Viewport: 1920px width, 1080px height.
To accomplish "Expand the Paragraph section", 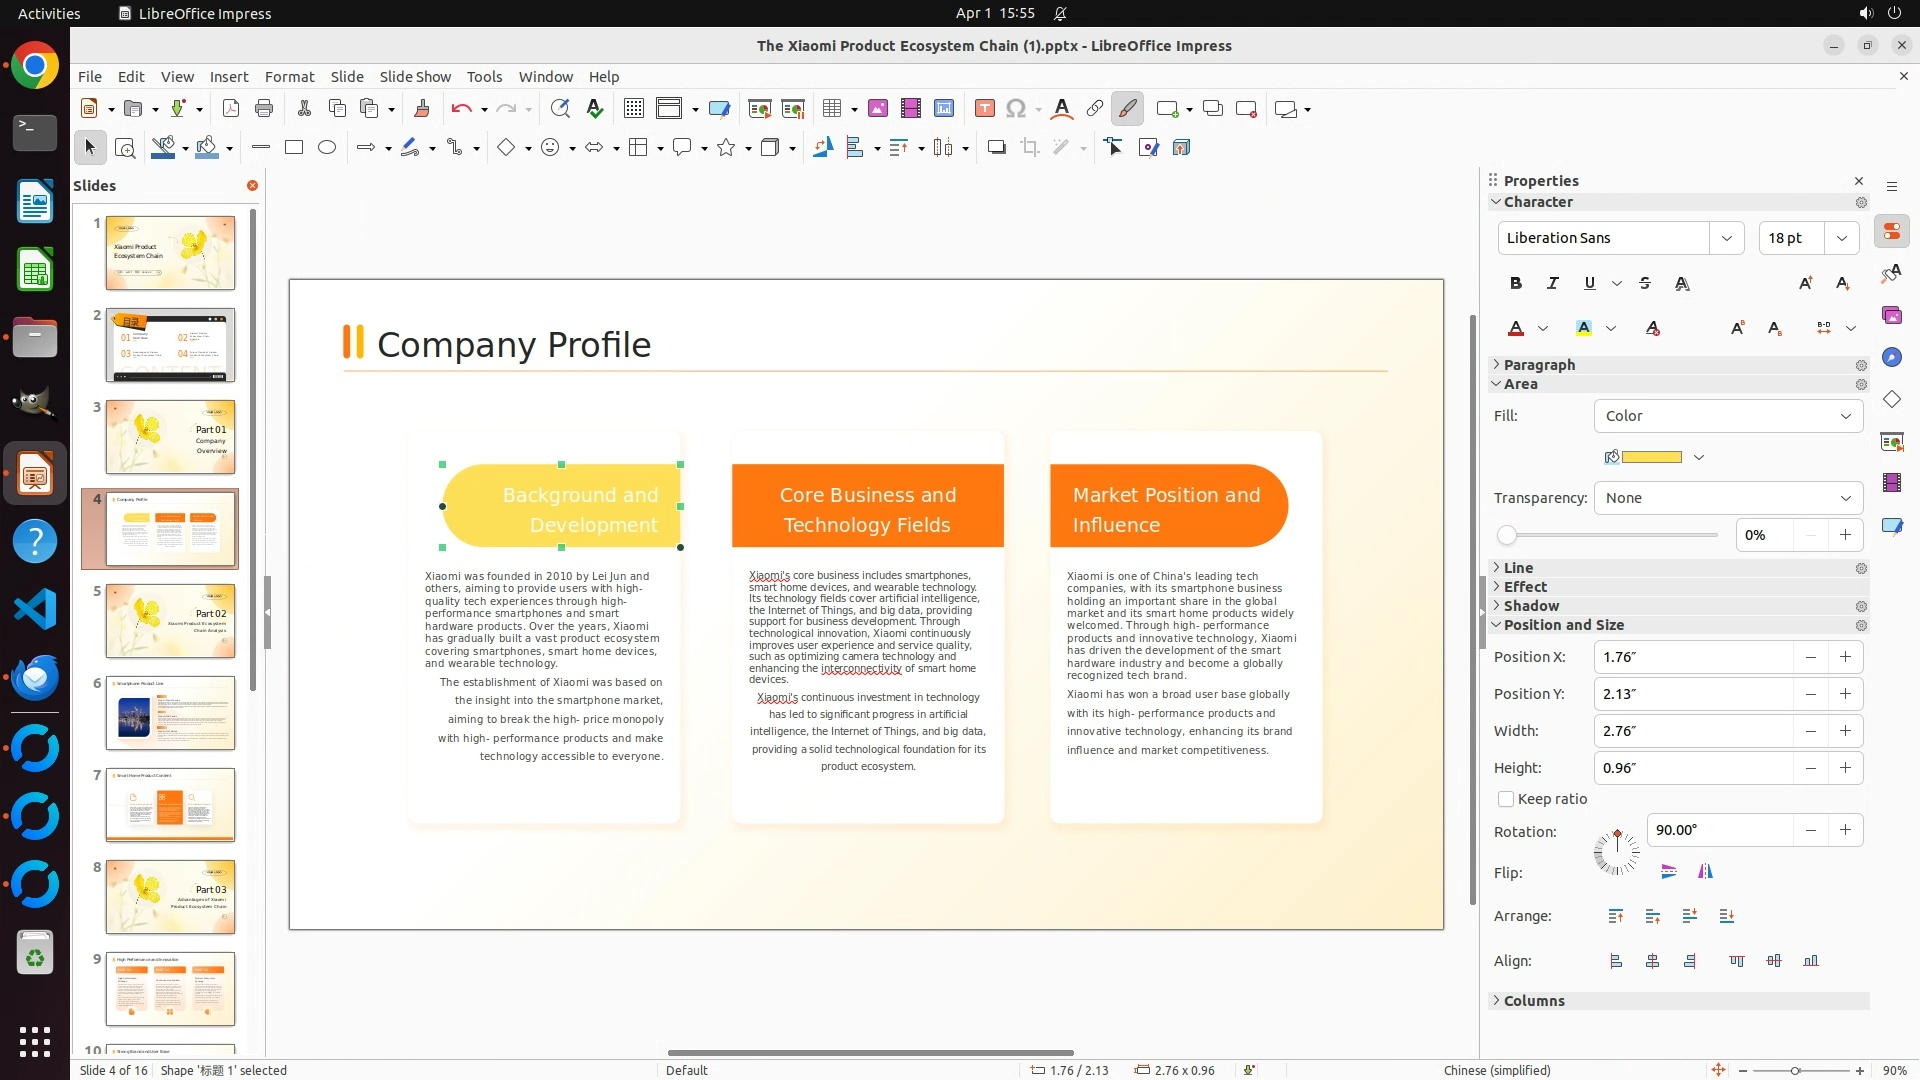I will point(1539,365).
